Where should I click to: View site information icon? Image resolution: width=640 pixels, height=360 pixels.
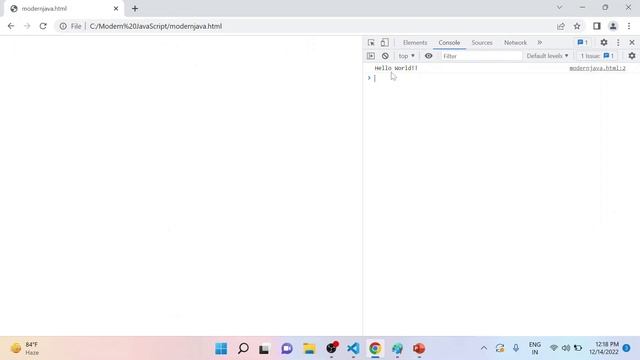(x=63, y=26)
